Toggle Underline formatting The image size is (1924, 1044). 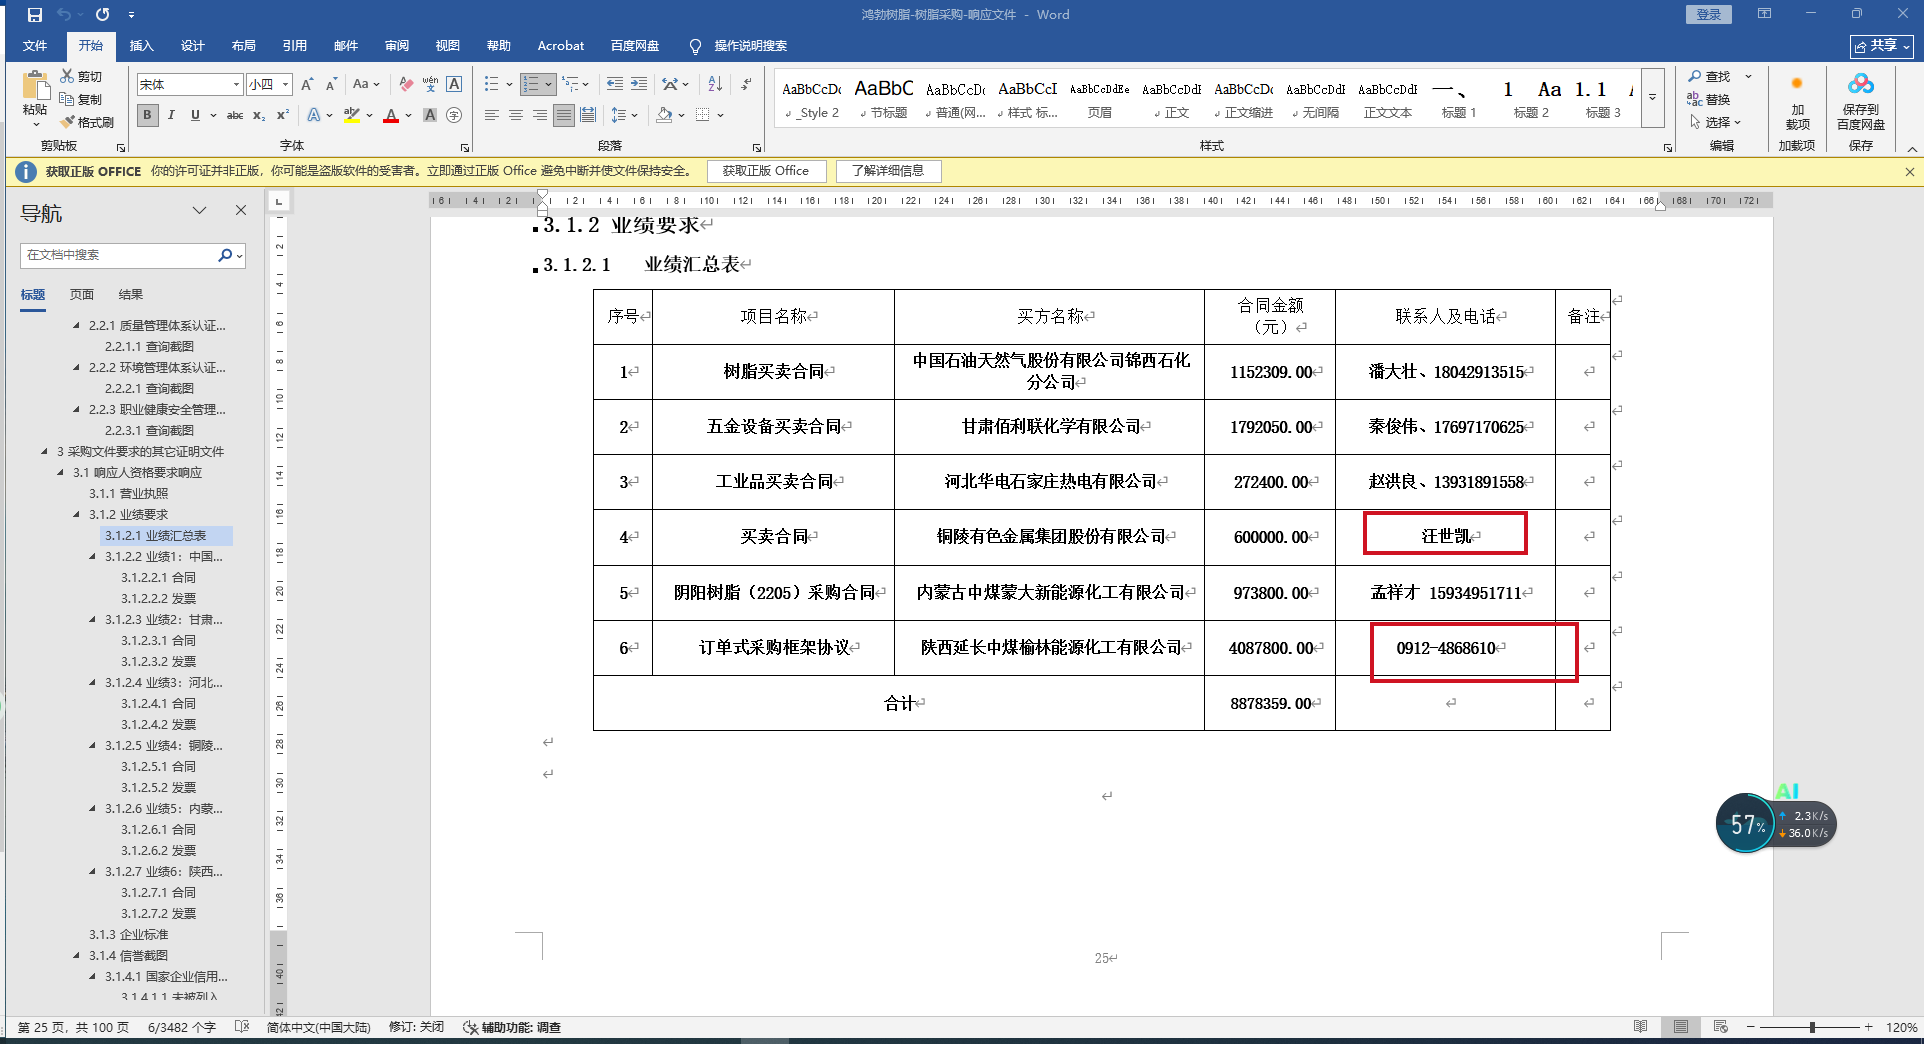tap(195, 115)
